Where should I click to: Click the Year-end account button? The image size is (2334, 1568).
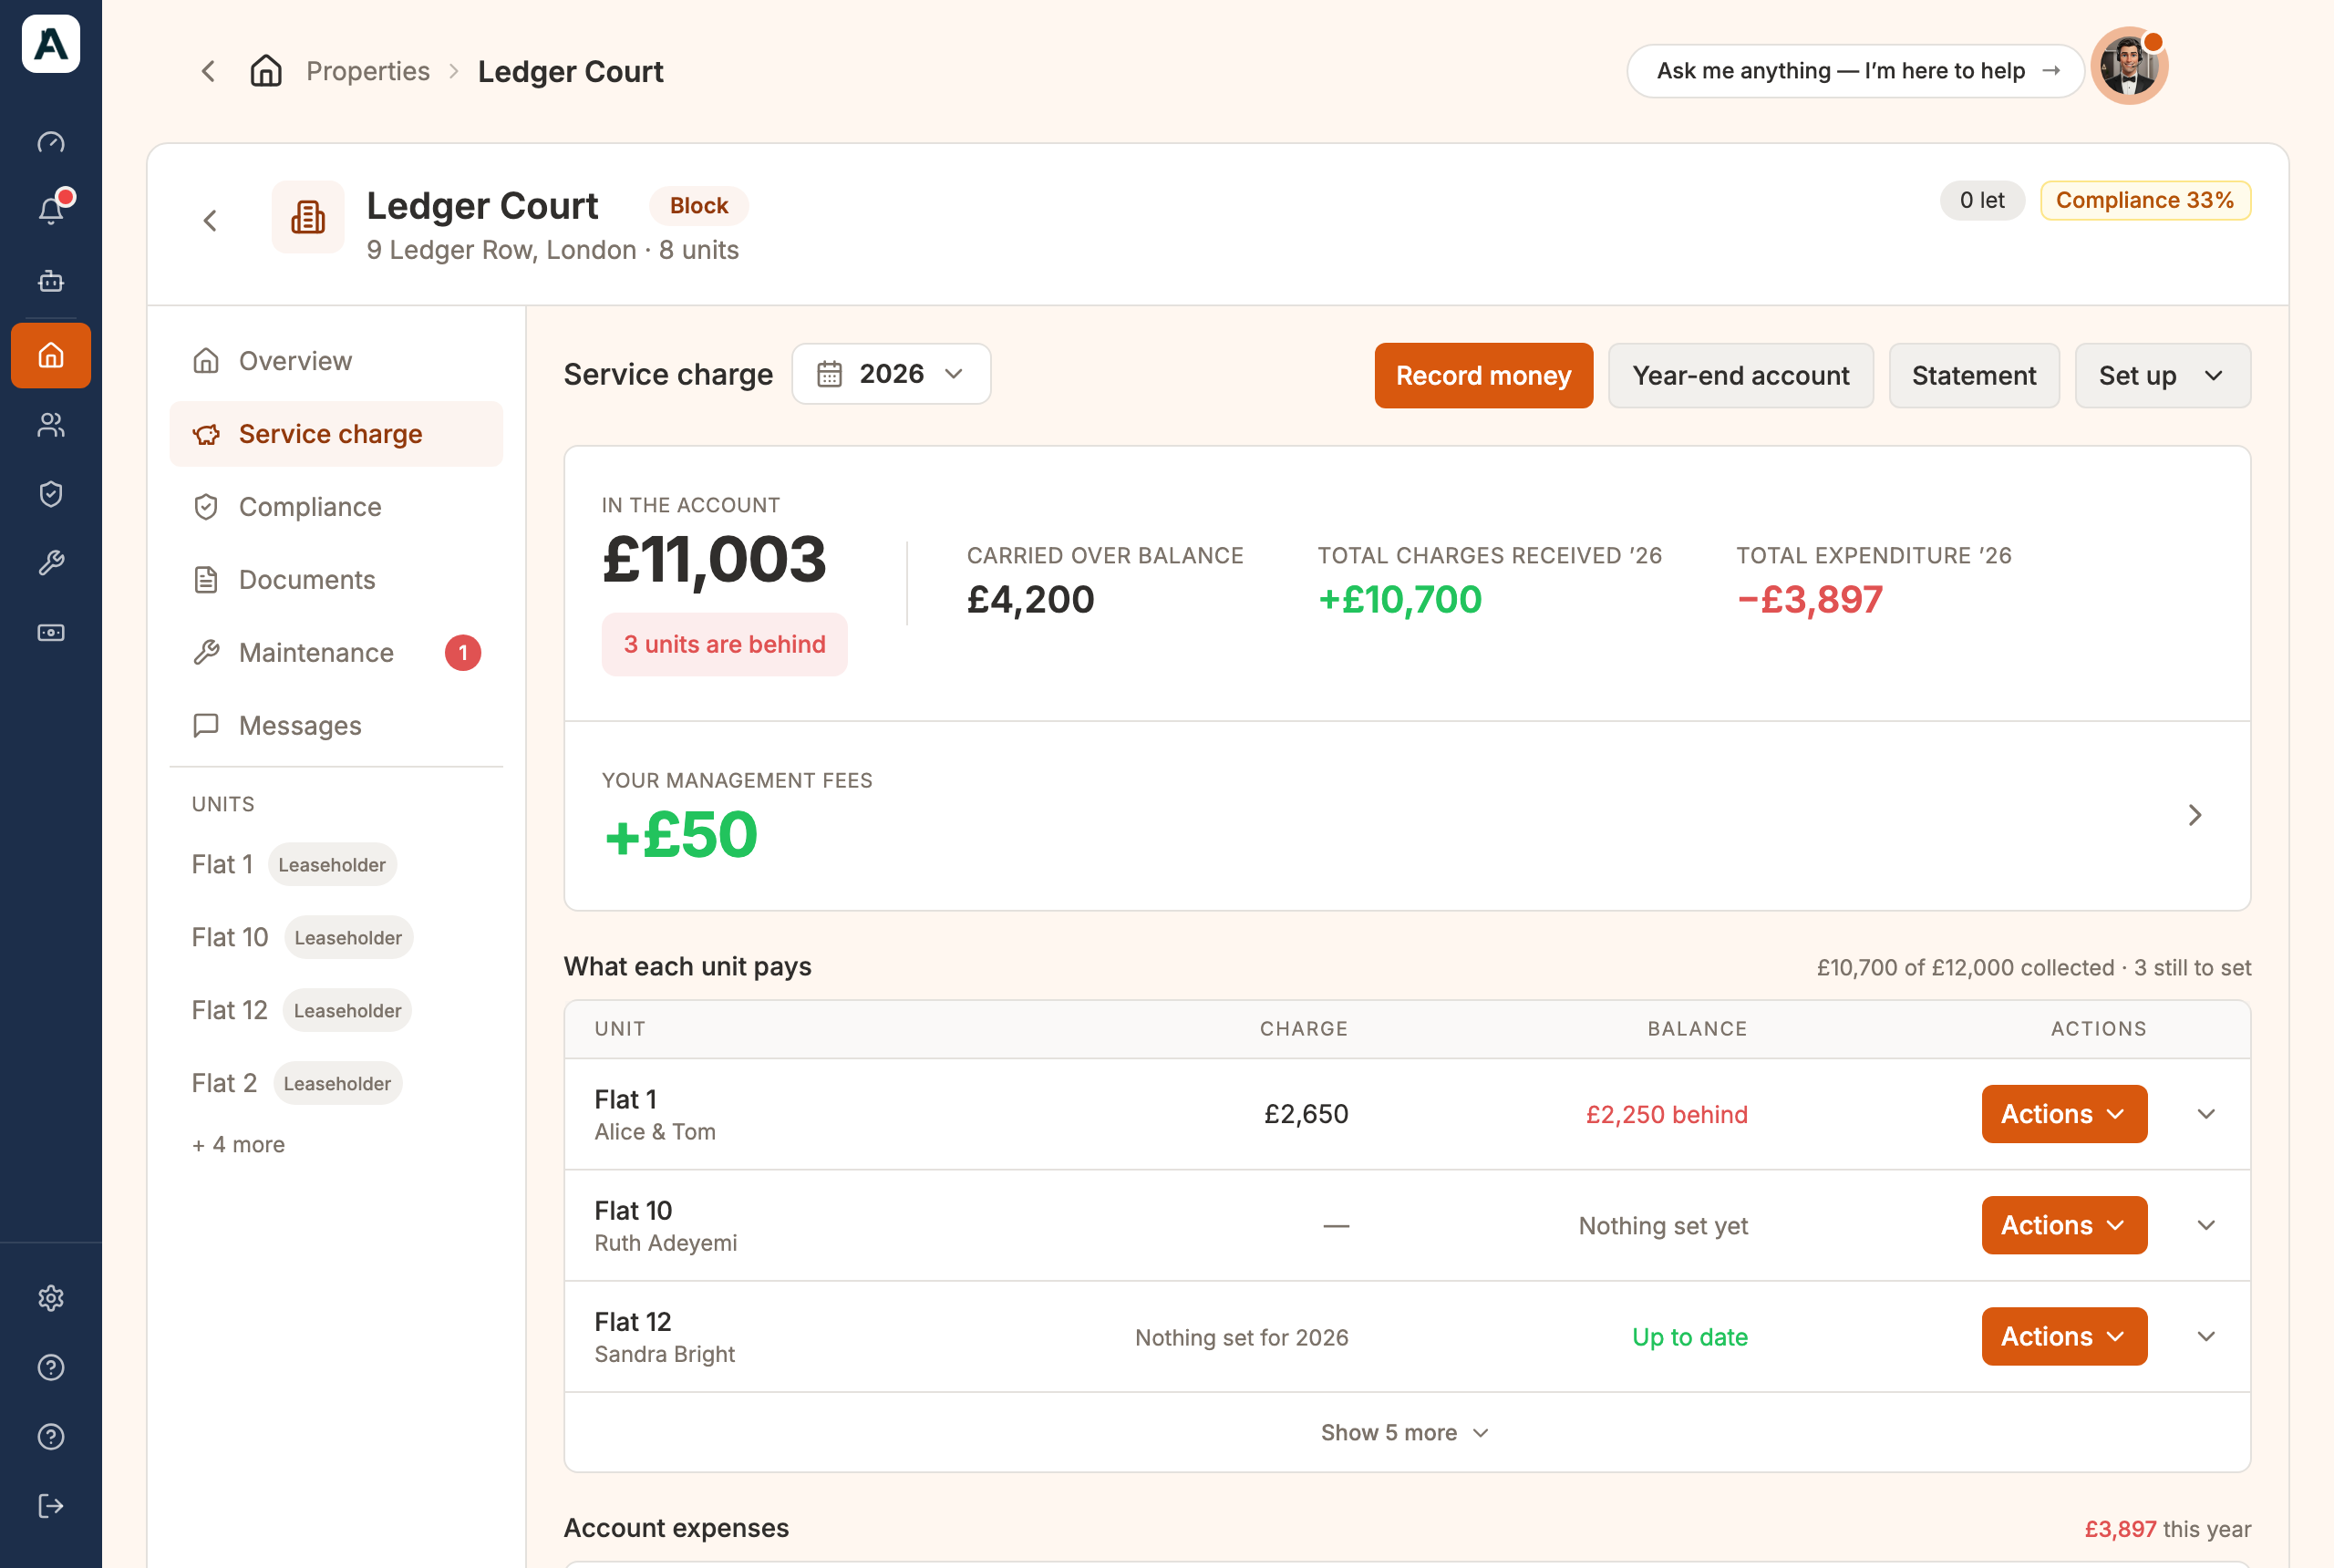click(1740, 375)
